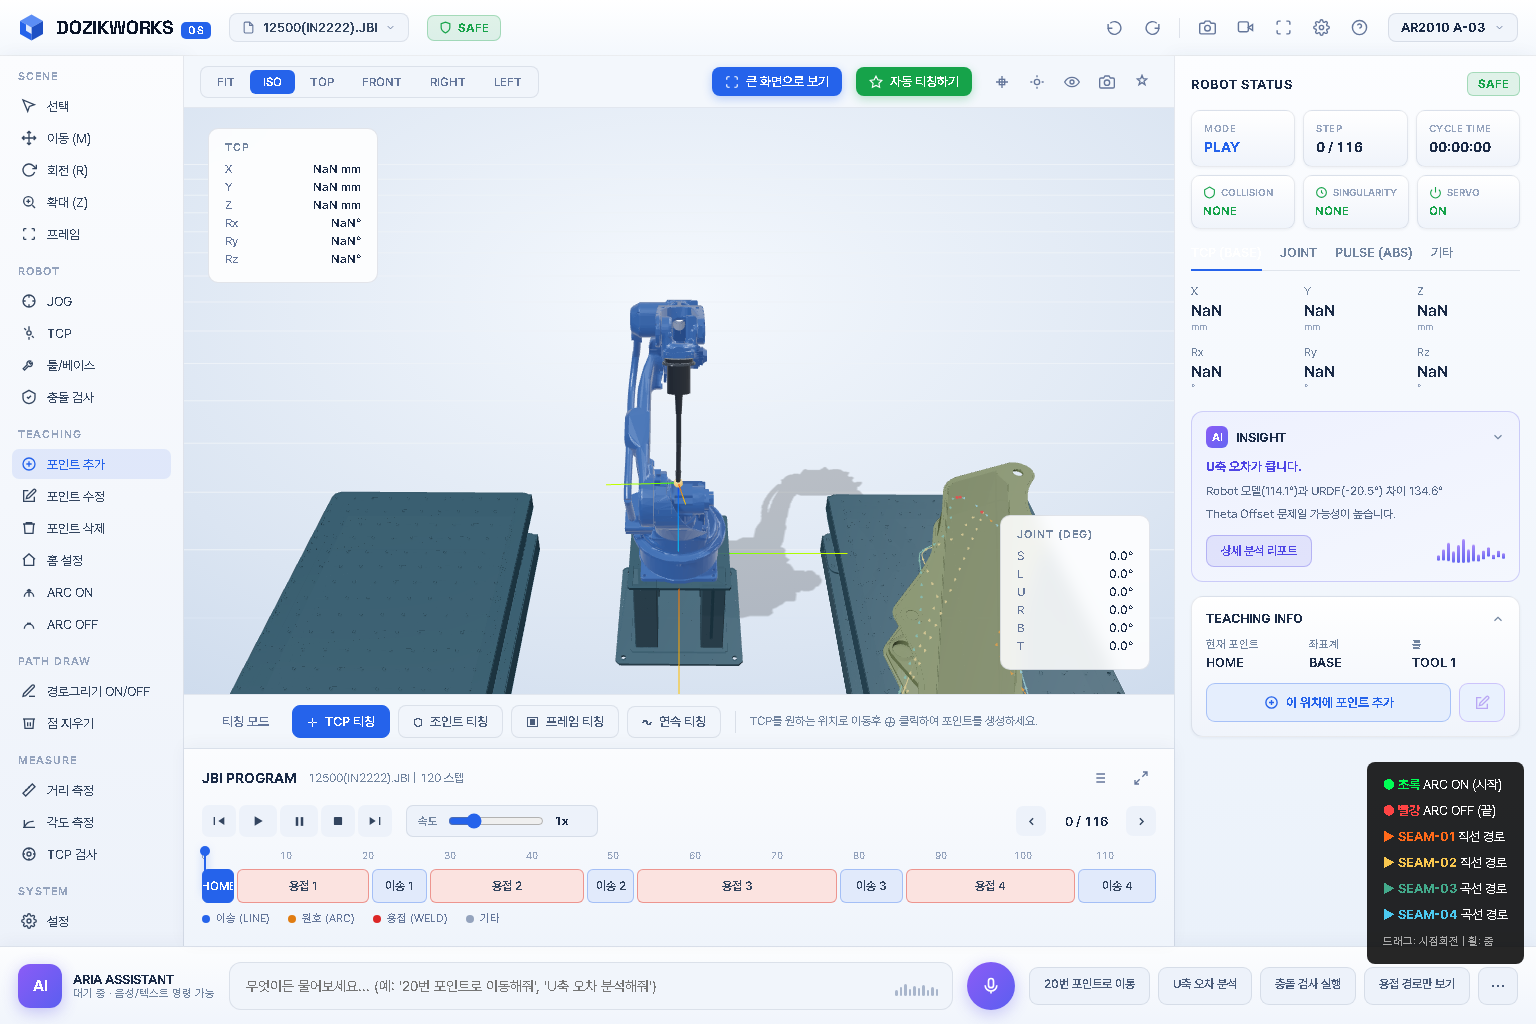The width and height of the screenshot is (1536, 1024).
Task: Click the ARIA assistant text input field
Action: pyautogui.click(x=591, y=986)
